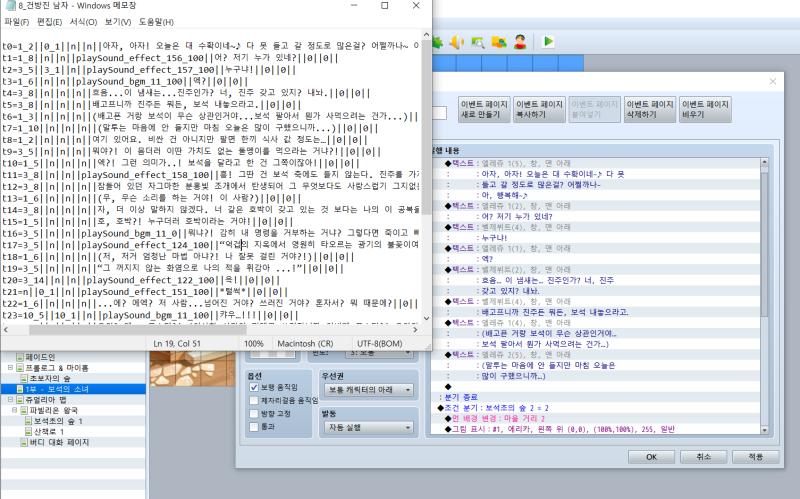Click the event name input field
Image resolution: width=800 pixels, height=499 pixels.
point(439,113)
